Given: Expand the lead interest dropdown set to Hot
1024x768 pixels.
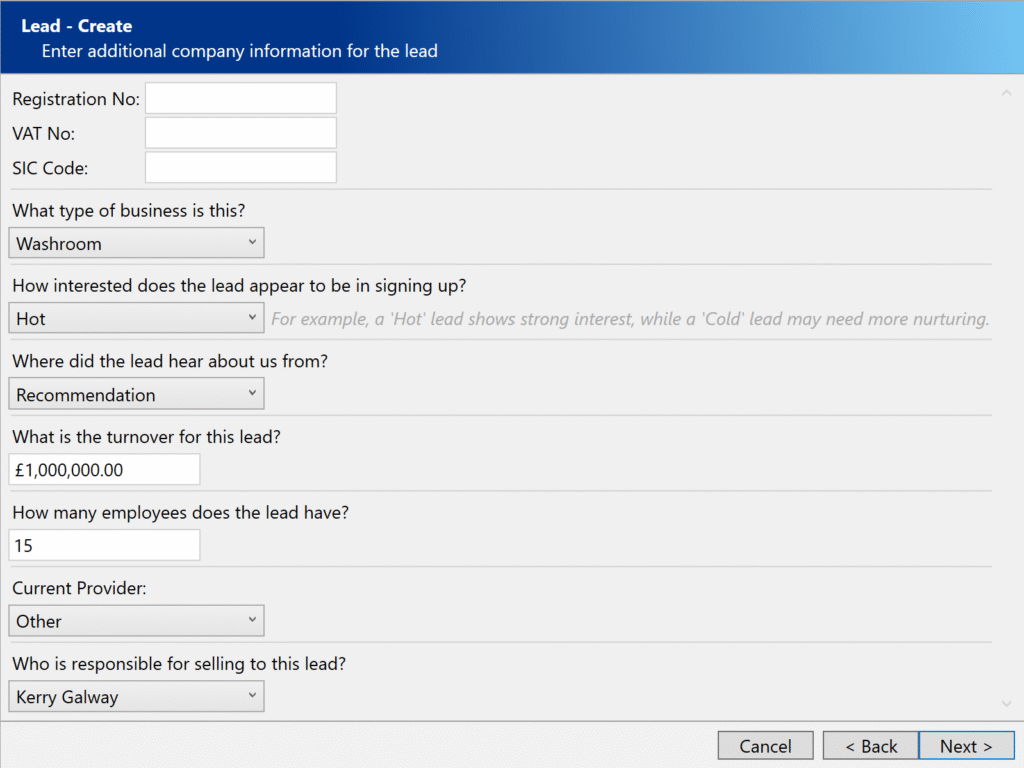Looking at the screenshot, I should point(136,319).
